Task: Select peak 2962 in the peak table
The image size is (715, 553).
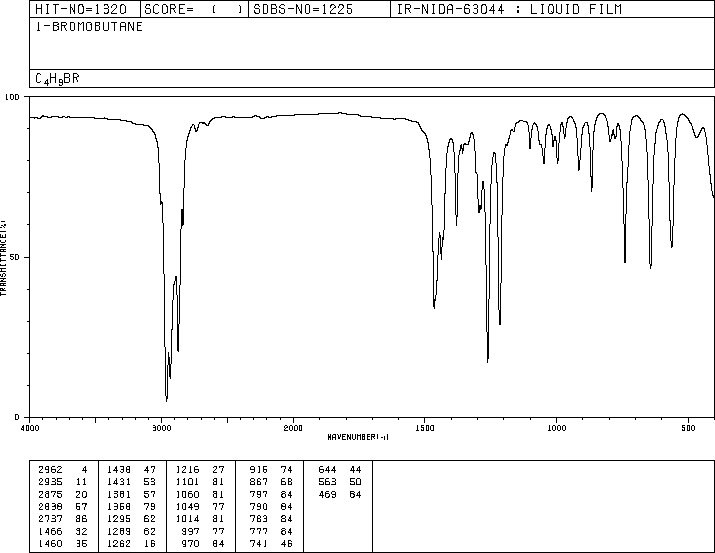Action: (x=51, y=470)
